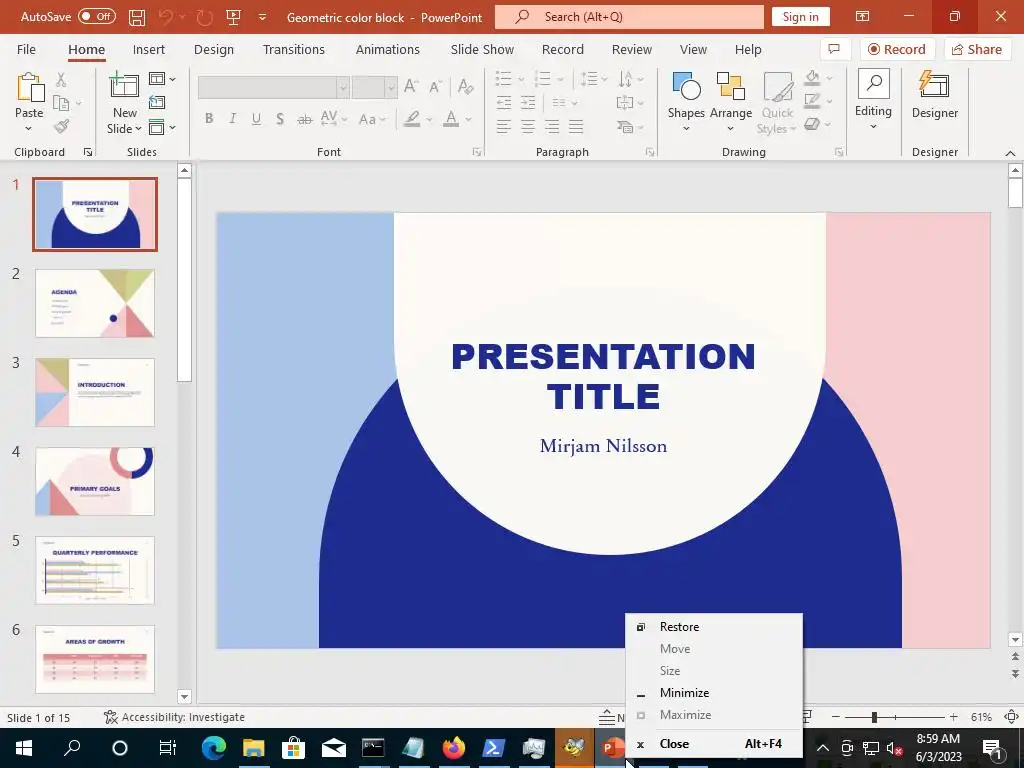This screenshot has height=768, width=1024.
Task: Increase font size with the A icon
Action: (411, 86)
